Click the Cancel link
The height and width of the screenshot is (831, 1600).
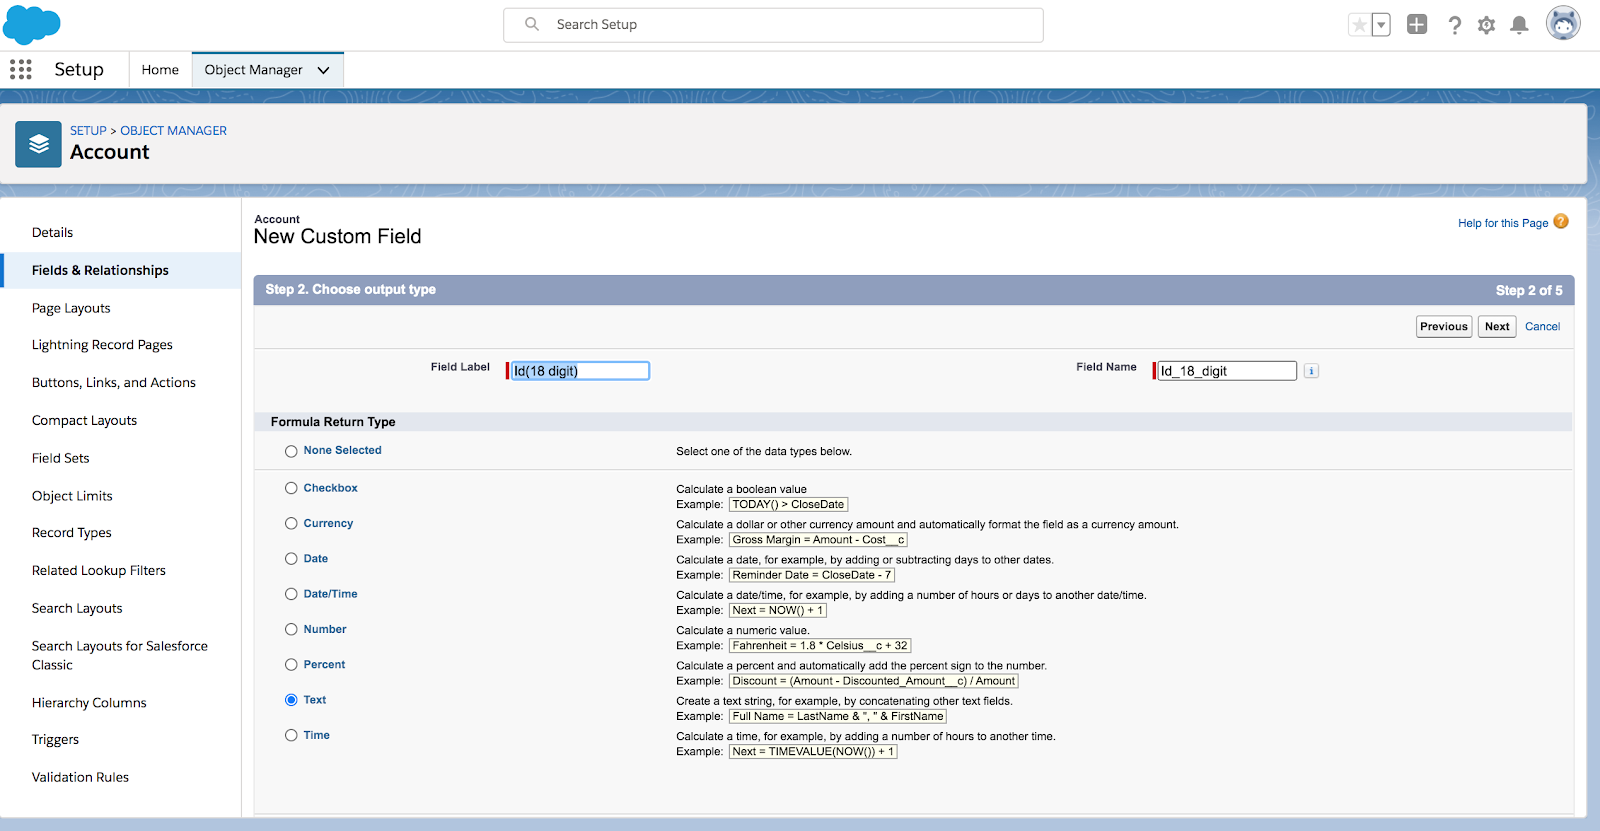click(1542, 327)
